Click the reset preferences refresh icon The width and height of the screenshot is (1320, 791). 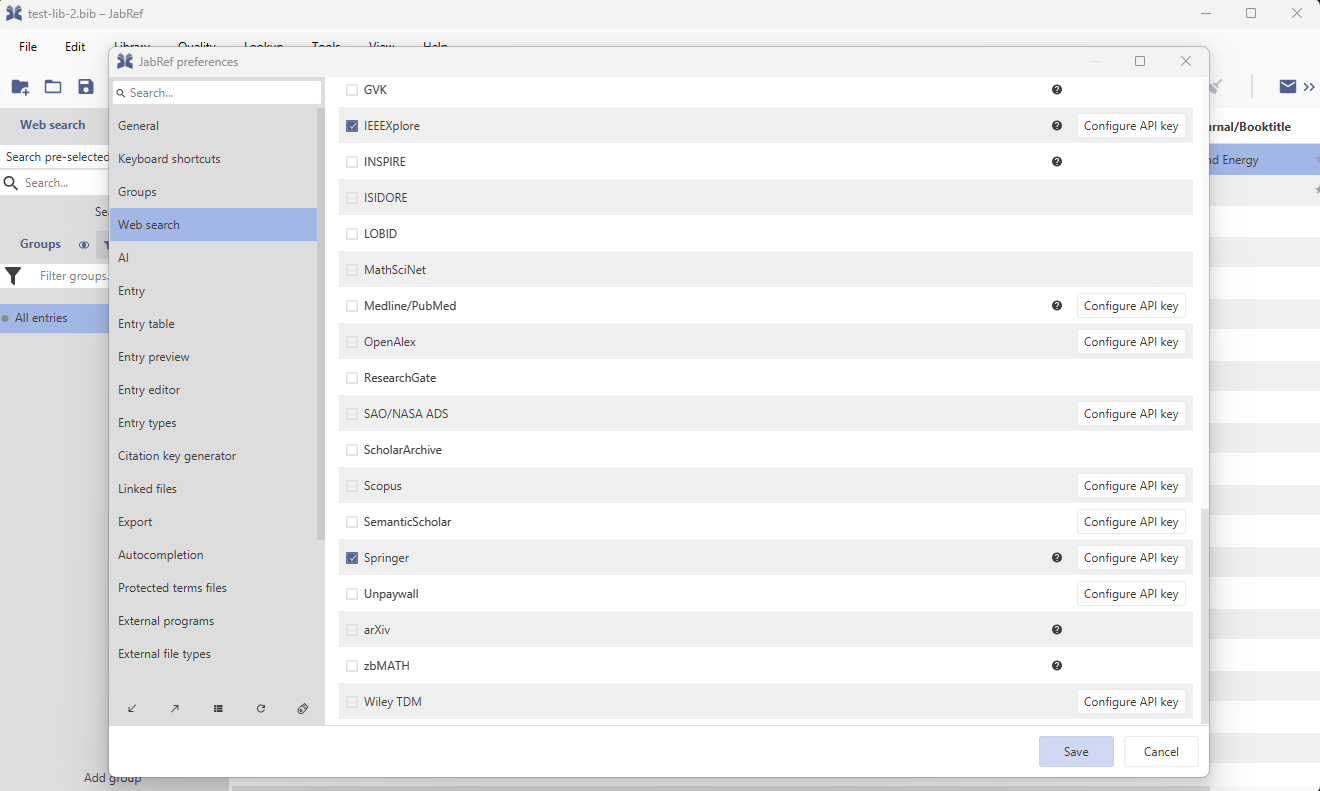[261, 708]
